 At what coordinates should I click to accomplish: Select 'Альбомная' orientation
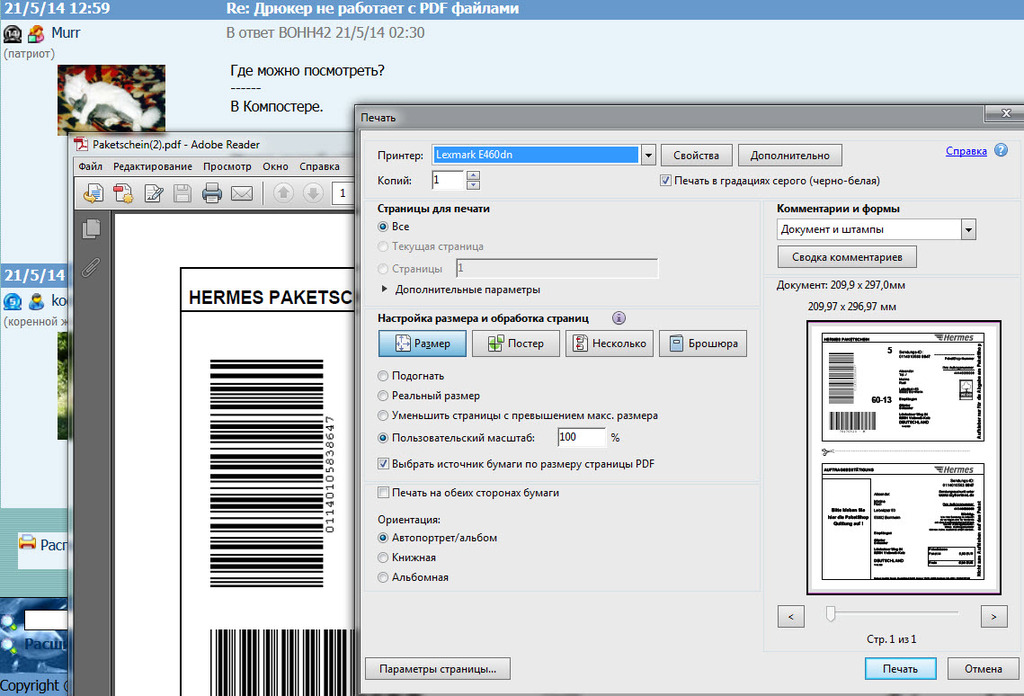[x=383, y=577]
